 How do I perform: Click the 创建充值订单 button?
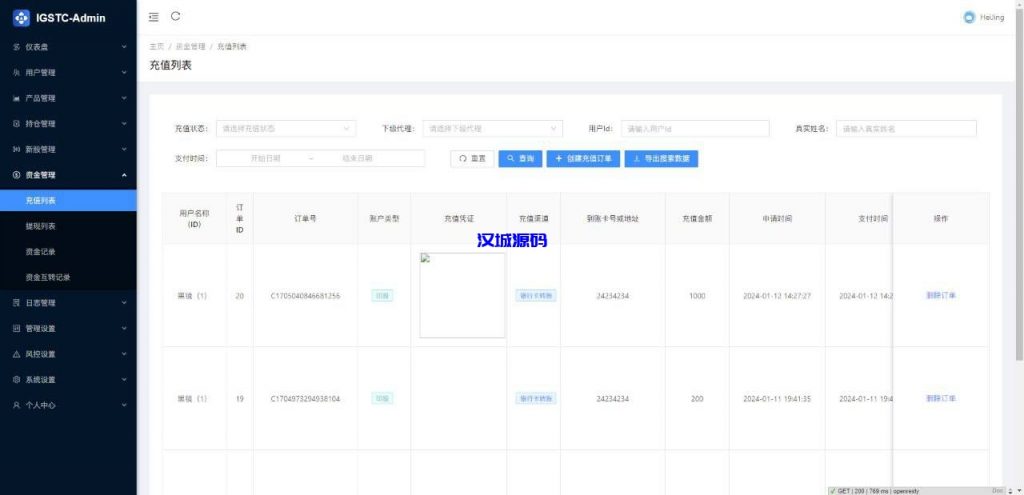(583, 158)
